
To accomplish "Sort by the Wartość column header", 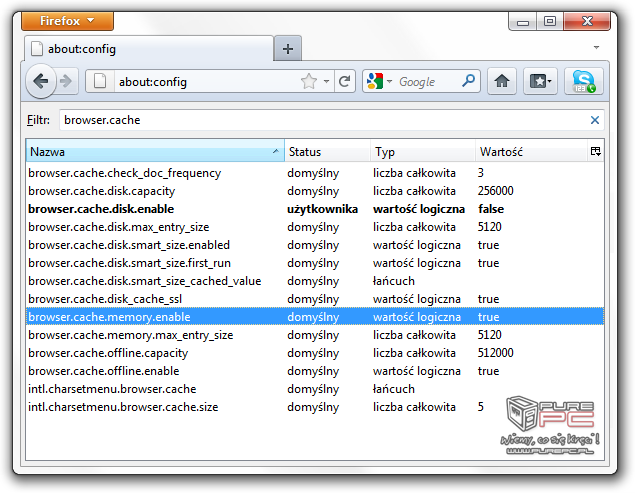I will point(530,152).
